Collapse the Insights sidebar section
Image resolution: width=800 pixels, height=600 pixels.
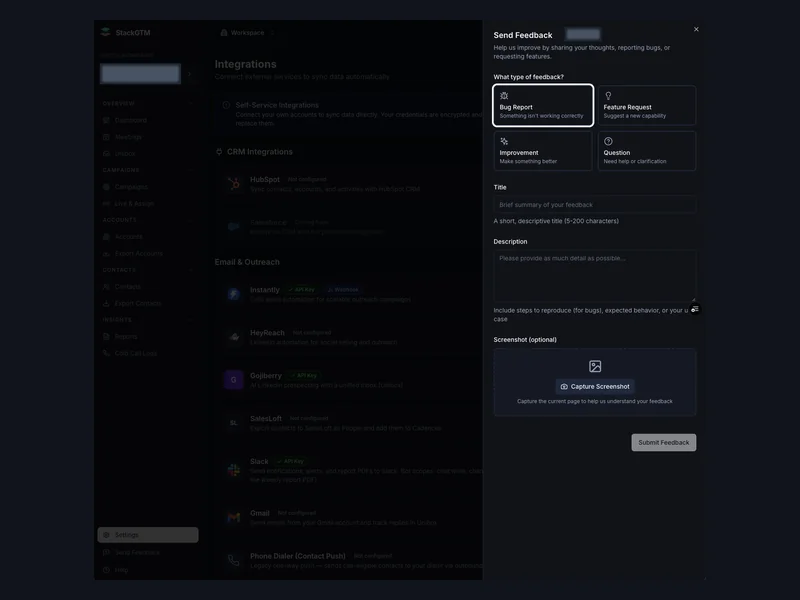[x=190, y=320]
